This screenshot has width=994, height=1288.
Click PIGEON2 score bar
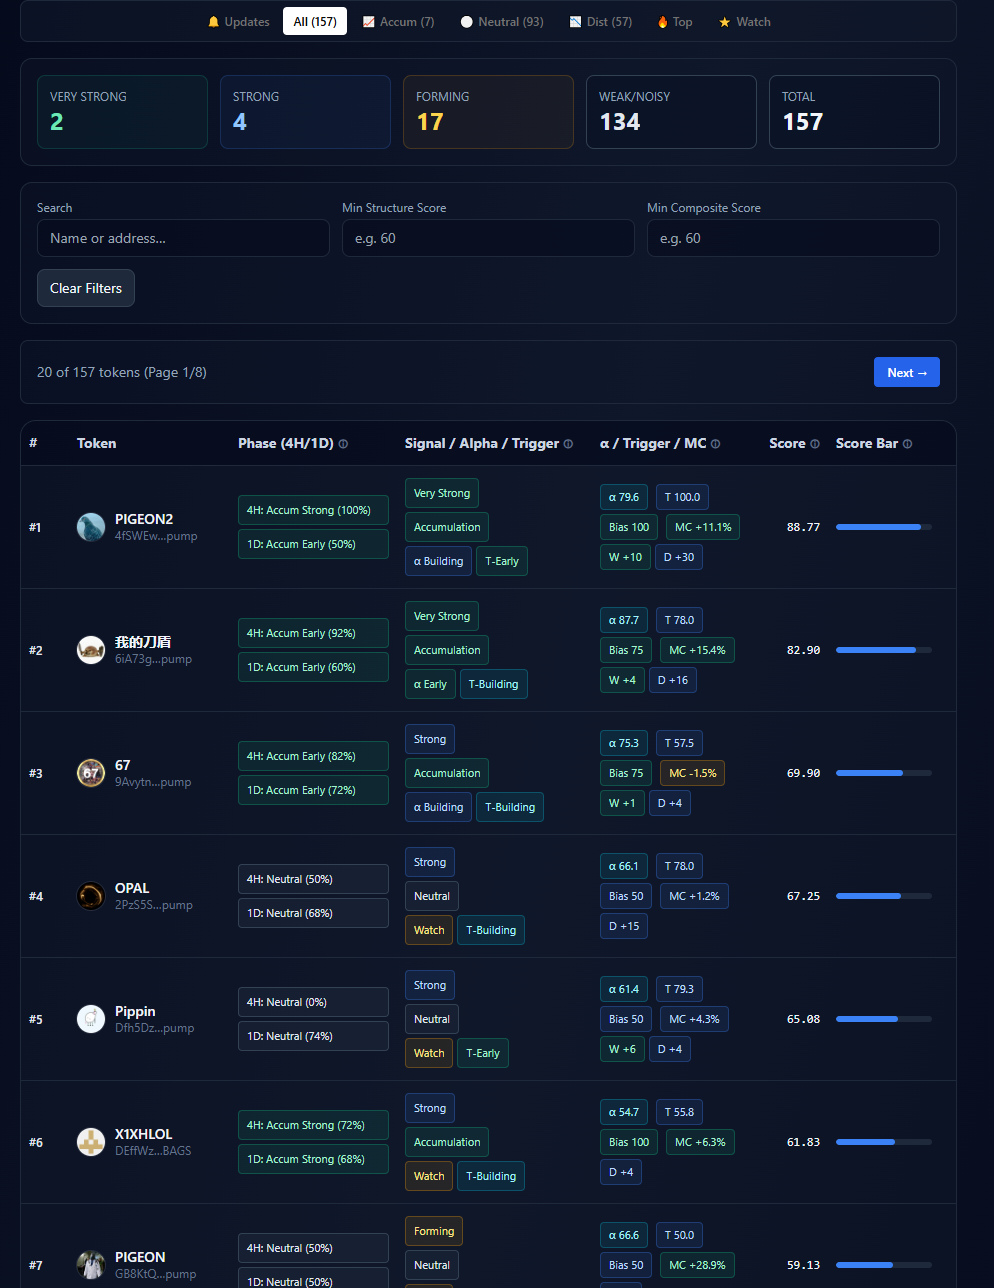(x=884, y=527)
